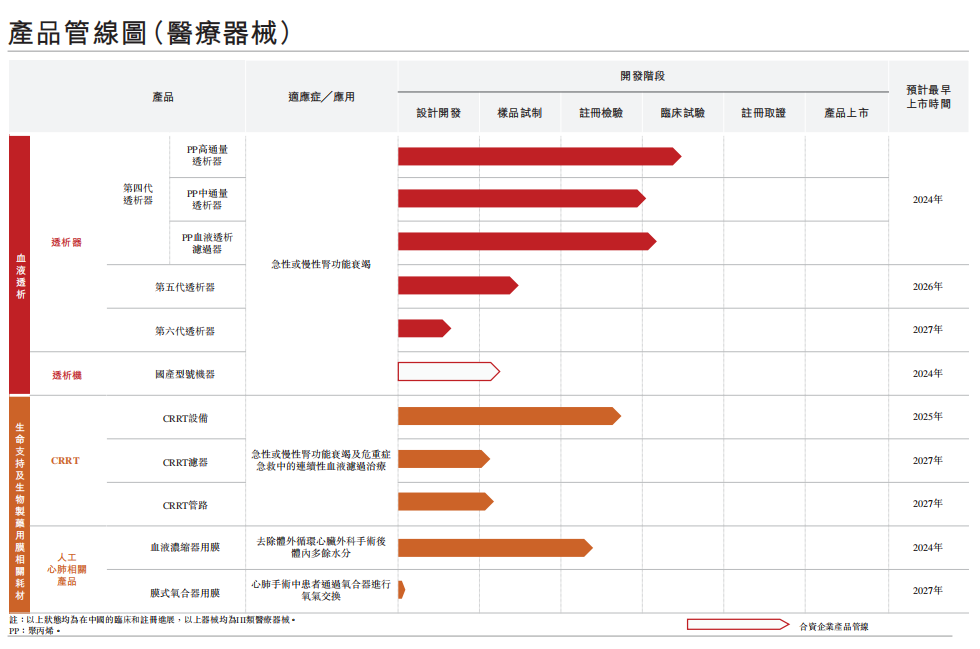Click the short red bar for 第六代透析器
This screenshot has width=980, height=649.
point(424,328)
